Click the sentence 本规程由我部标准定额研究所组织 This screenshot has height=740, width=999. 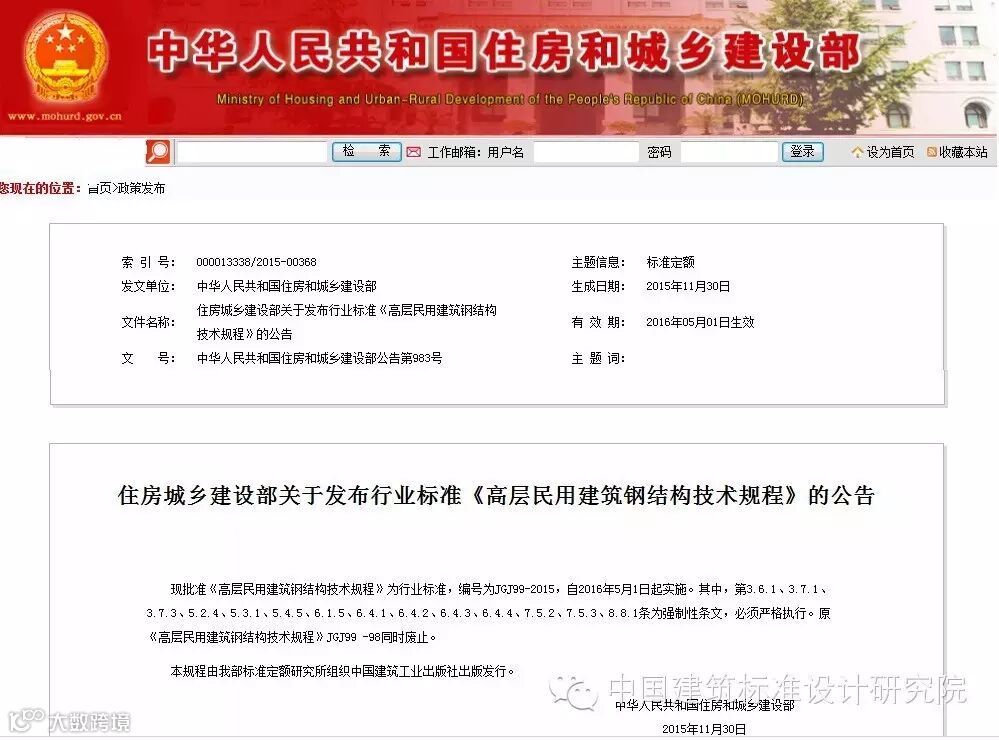click(x=342, y=671)
